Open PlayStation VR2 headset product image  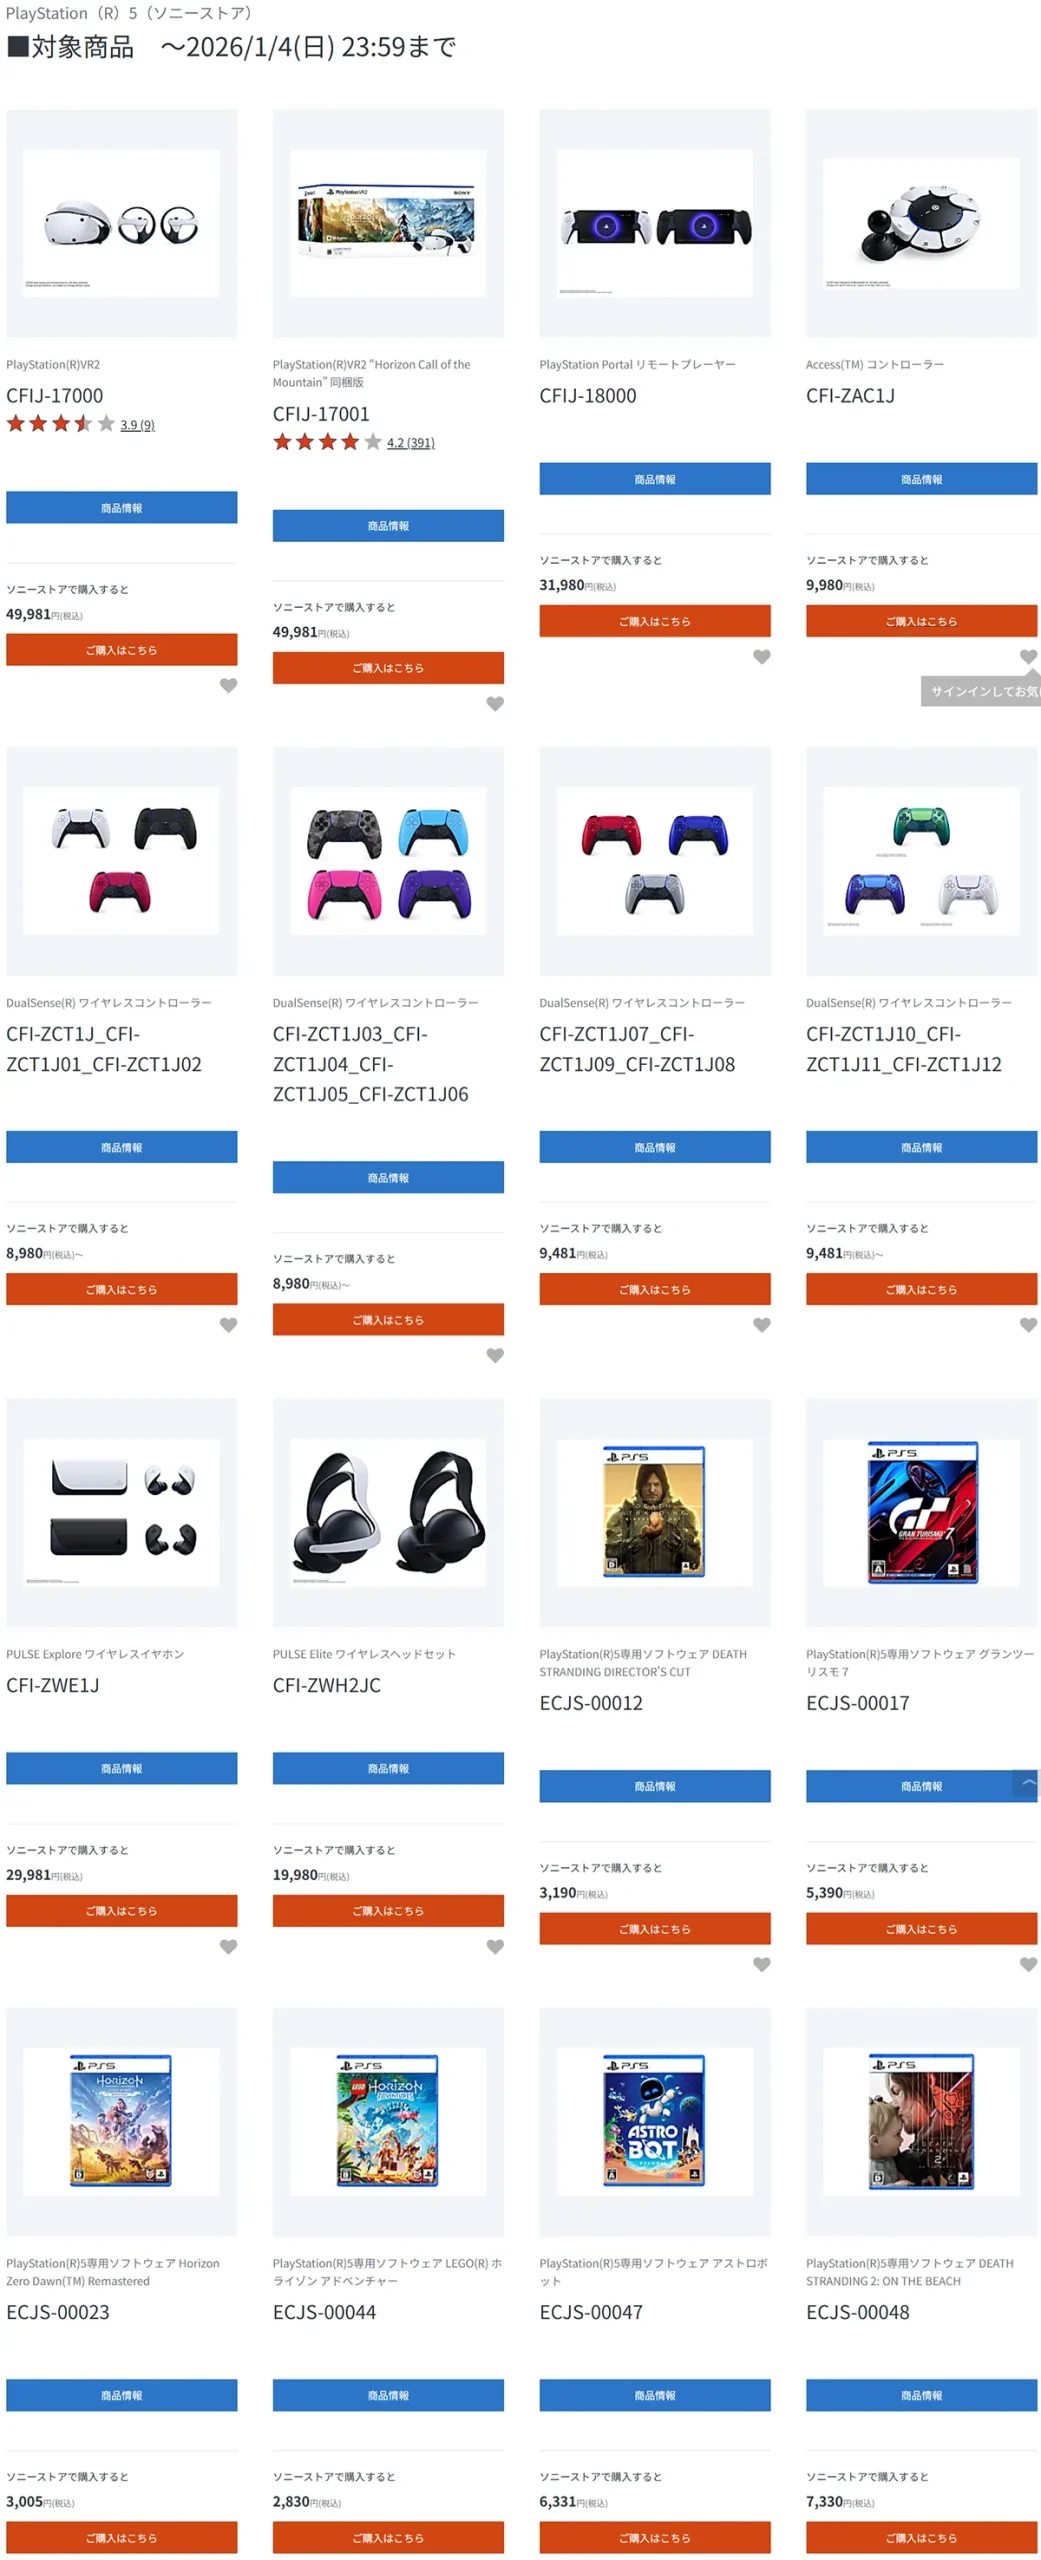point(121,223)
